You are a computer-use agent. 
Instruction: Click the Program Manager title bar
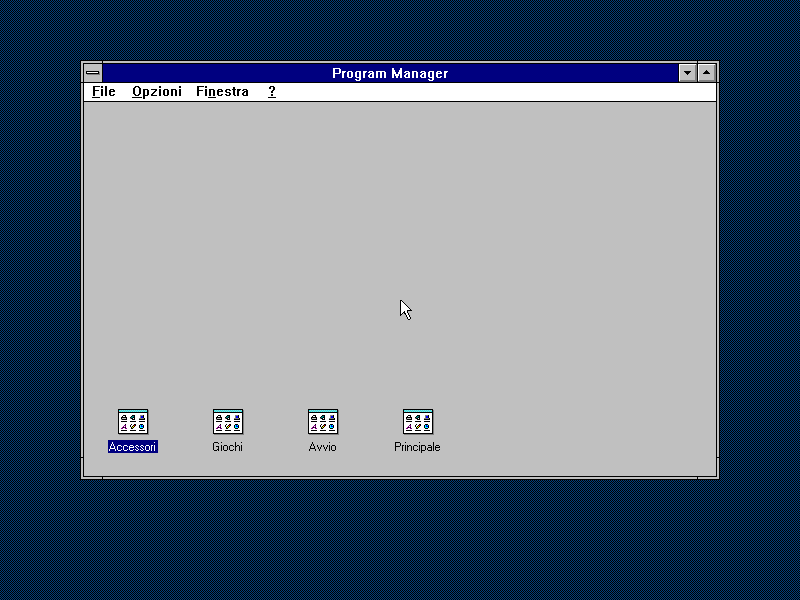tap(390, 73)
